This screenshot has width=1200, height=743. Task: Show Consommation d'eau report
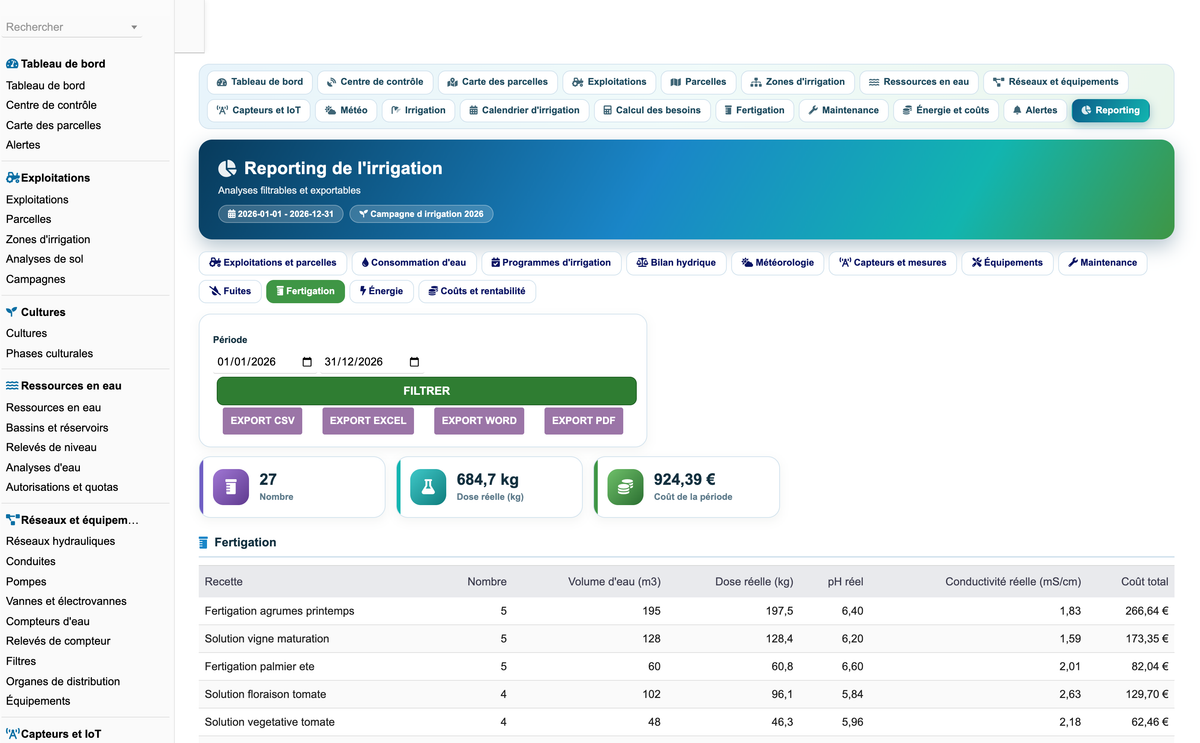(x=413, y=262)
